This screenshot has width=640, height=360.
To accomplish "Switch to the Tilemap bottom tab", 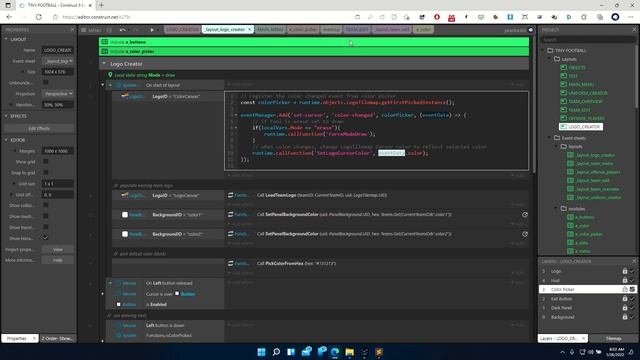I will tap(613, 338).
